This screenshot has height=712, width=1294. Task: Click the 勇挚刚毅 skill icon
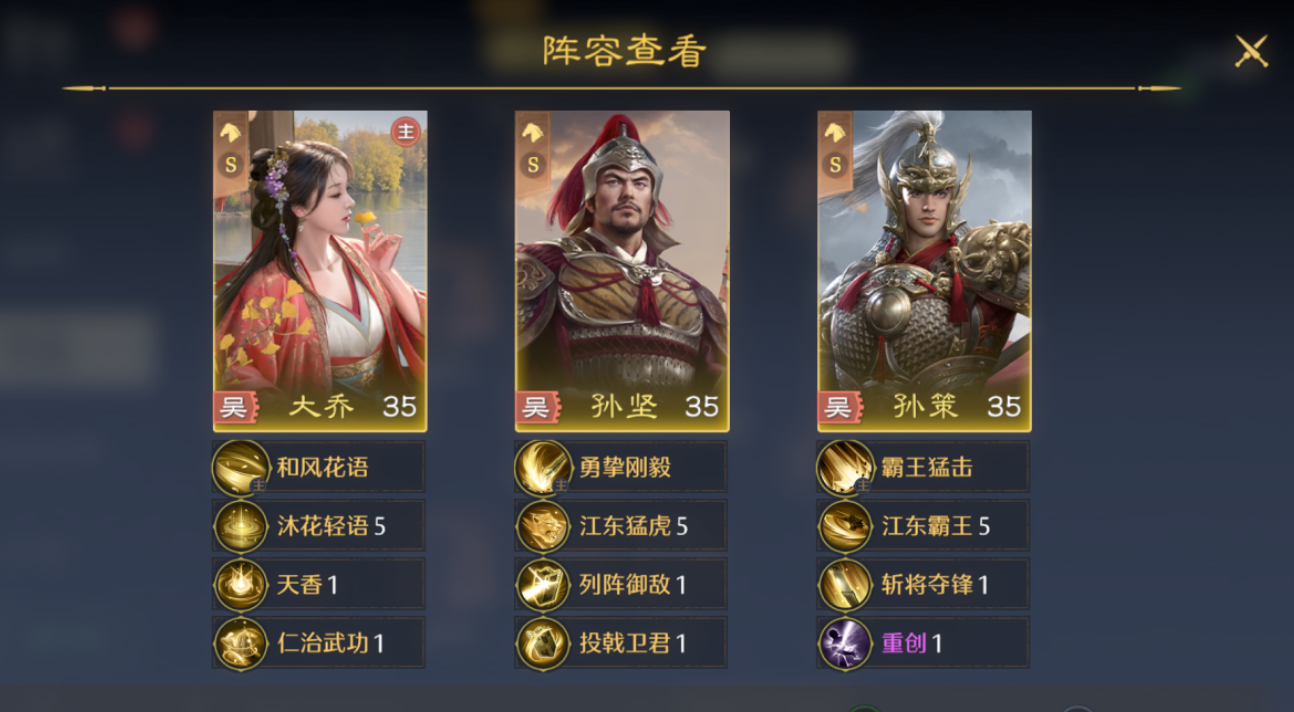[x=543, y=467]
